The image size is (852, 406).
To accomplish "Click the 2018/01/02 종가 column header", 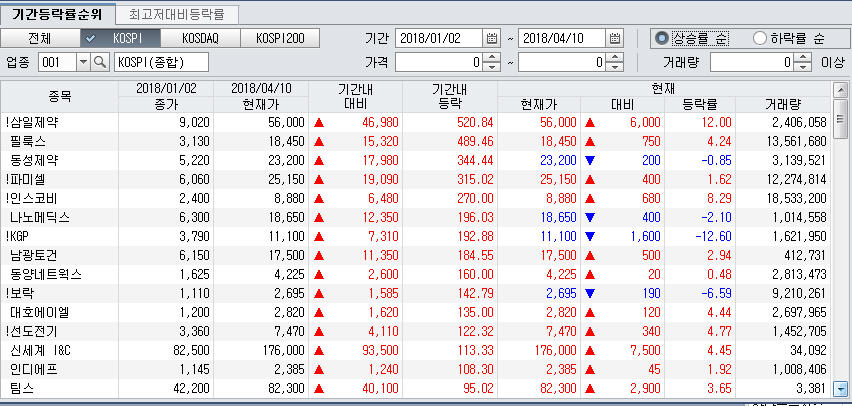I will coord(166,97).
